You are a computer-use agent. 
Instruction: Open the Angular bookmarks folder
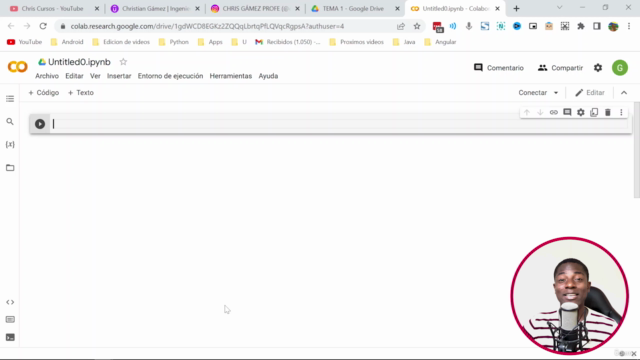pos(440,42)
